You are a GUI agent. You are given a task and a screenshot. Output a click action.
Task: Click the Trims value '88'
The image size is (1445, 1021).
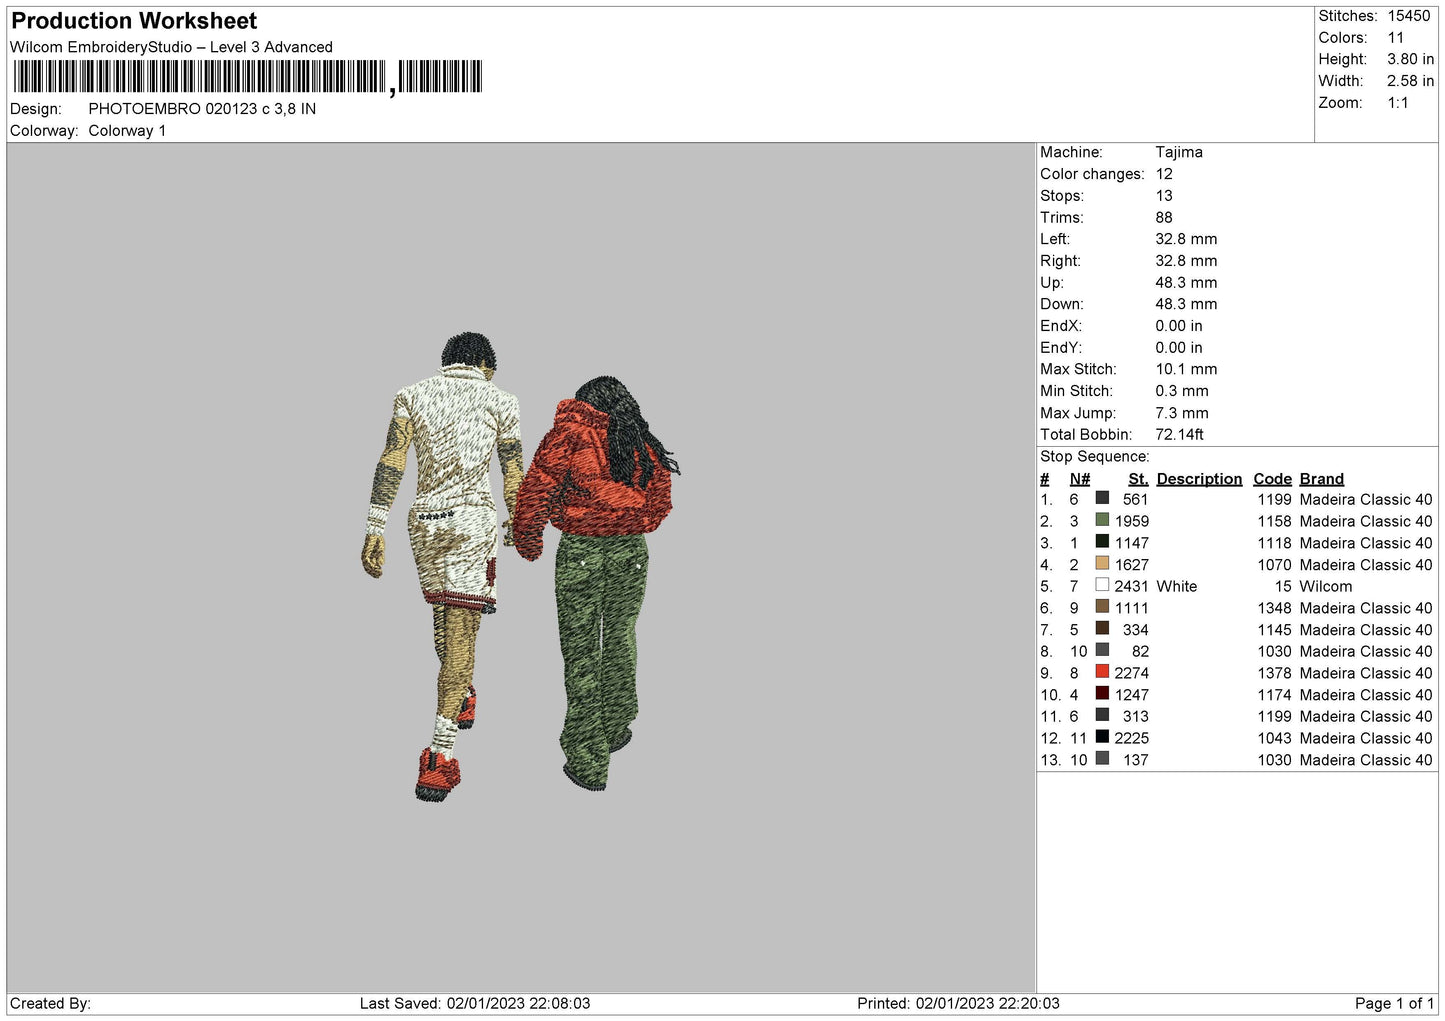[x=1164, y=217]
